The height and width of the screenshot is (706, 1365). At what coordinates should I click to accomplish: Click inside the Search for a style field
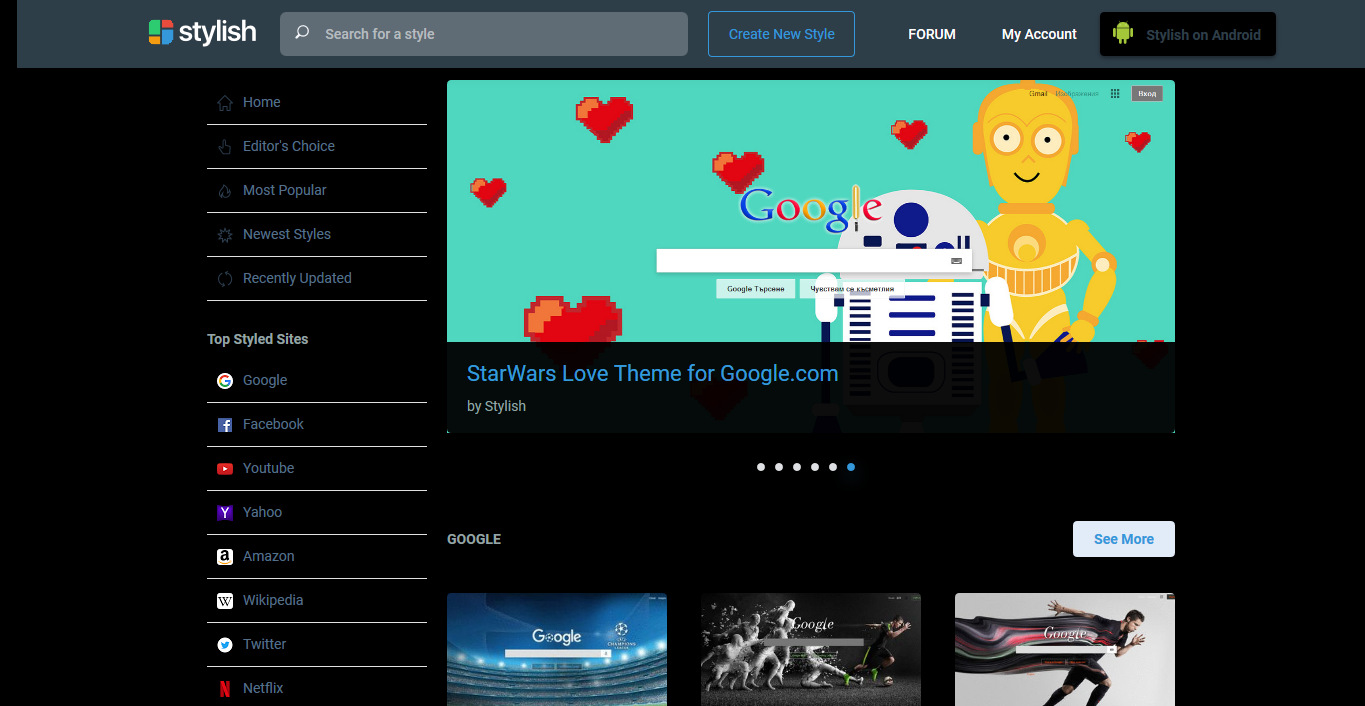pos(483,34)
